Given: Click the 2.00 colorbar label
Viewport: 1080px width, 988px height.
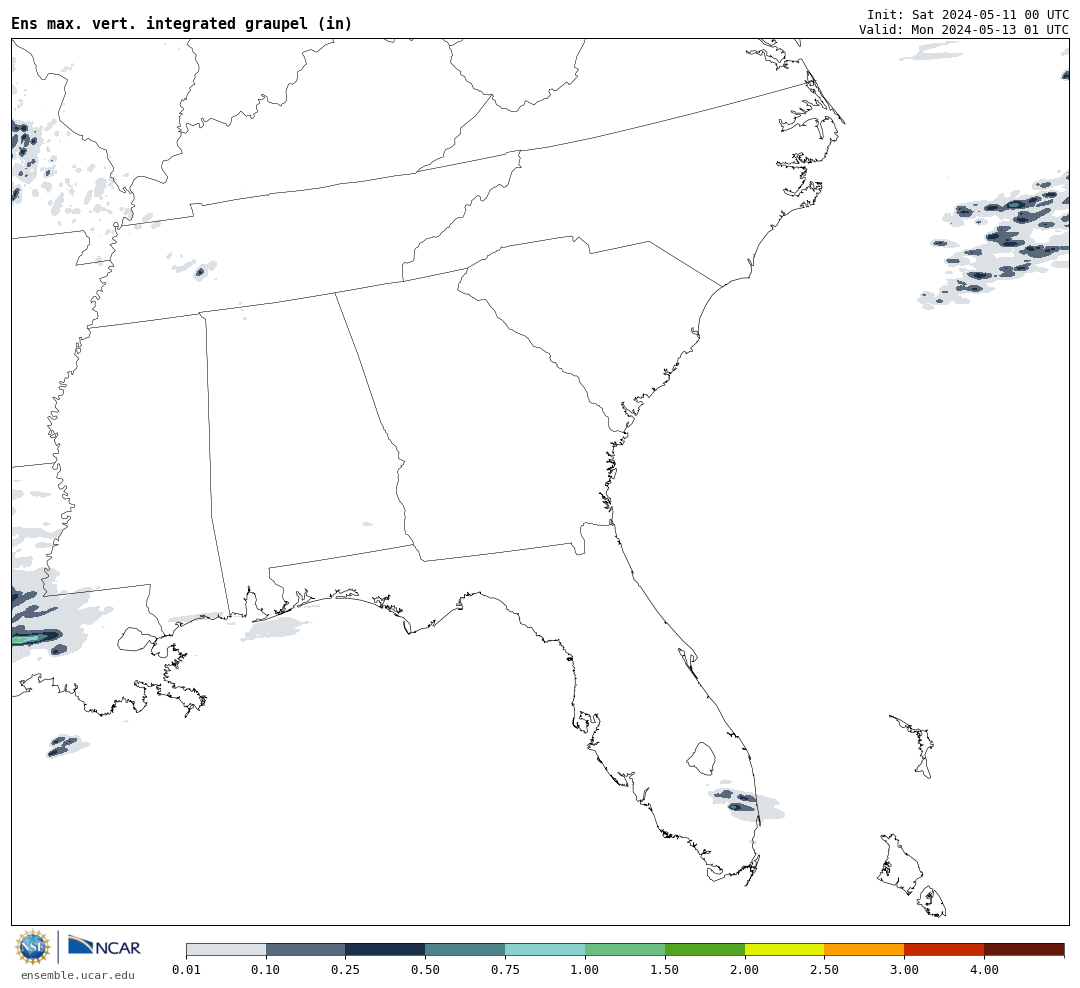Looking at the screenshot, I should click(745, 970).
